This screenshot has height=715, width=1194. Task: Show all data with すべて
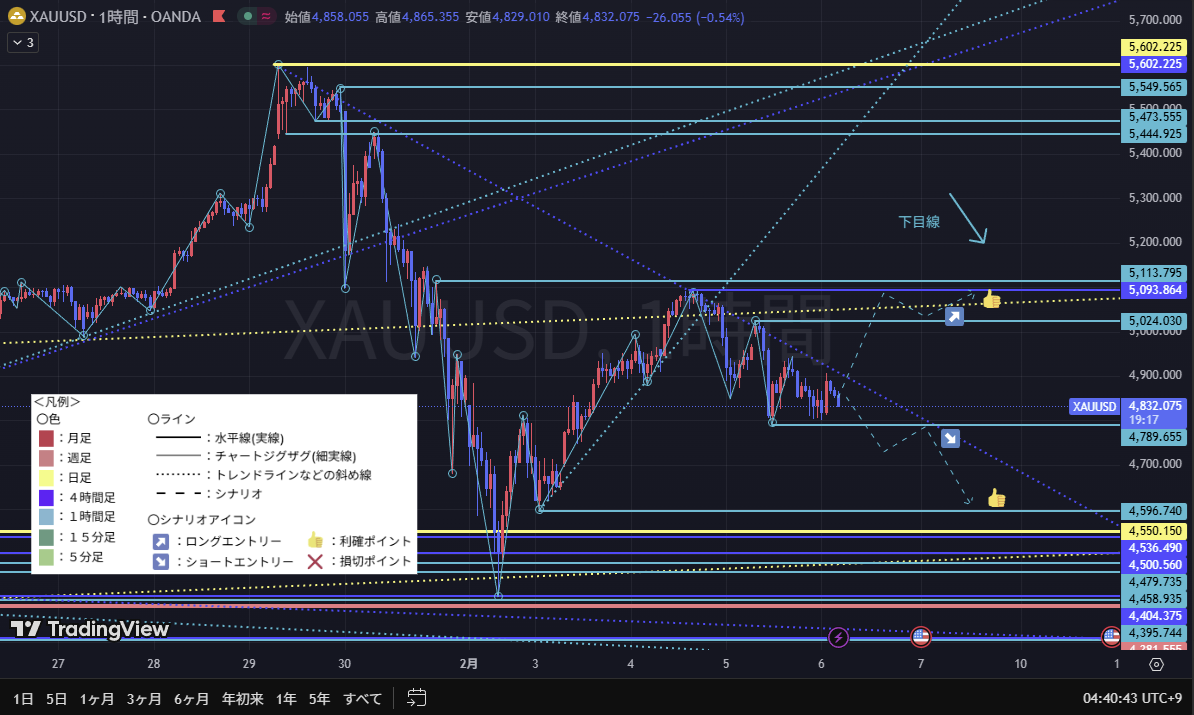pyautogui.click(x=362, y=698)
